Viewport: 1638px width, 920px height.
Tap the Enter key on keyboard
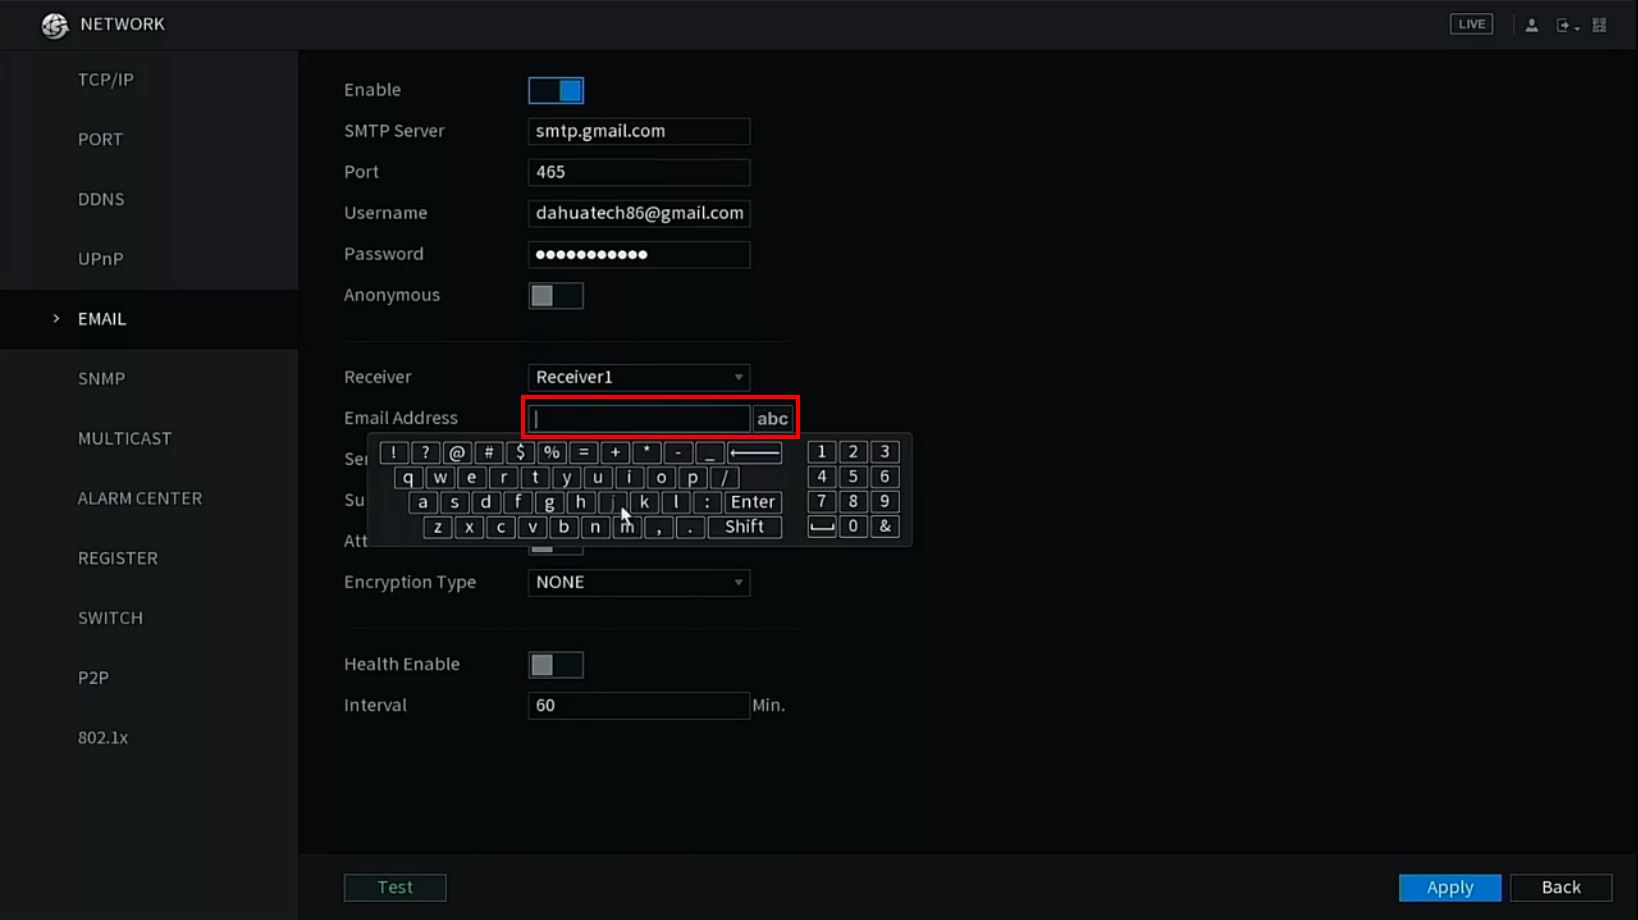[752, 502]
